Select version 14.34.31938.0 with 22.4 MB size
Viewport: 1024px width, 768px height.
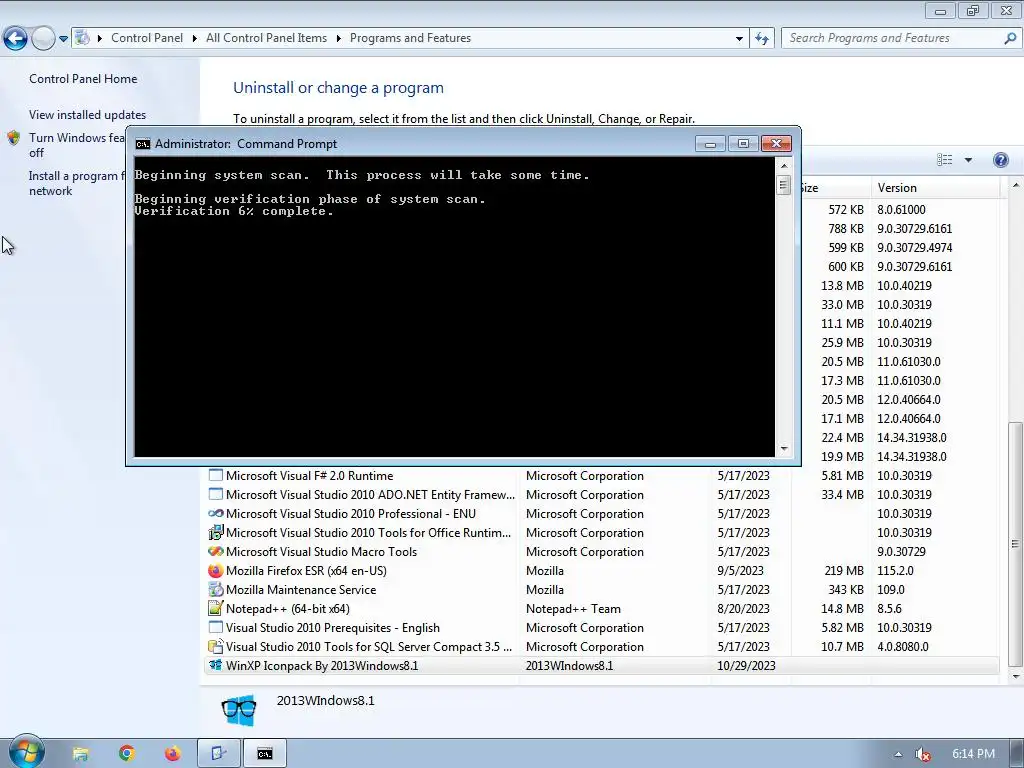(912, 438)
